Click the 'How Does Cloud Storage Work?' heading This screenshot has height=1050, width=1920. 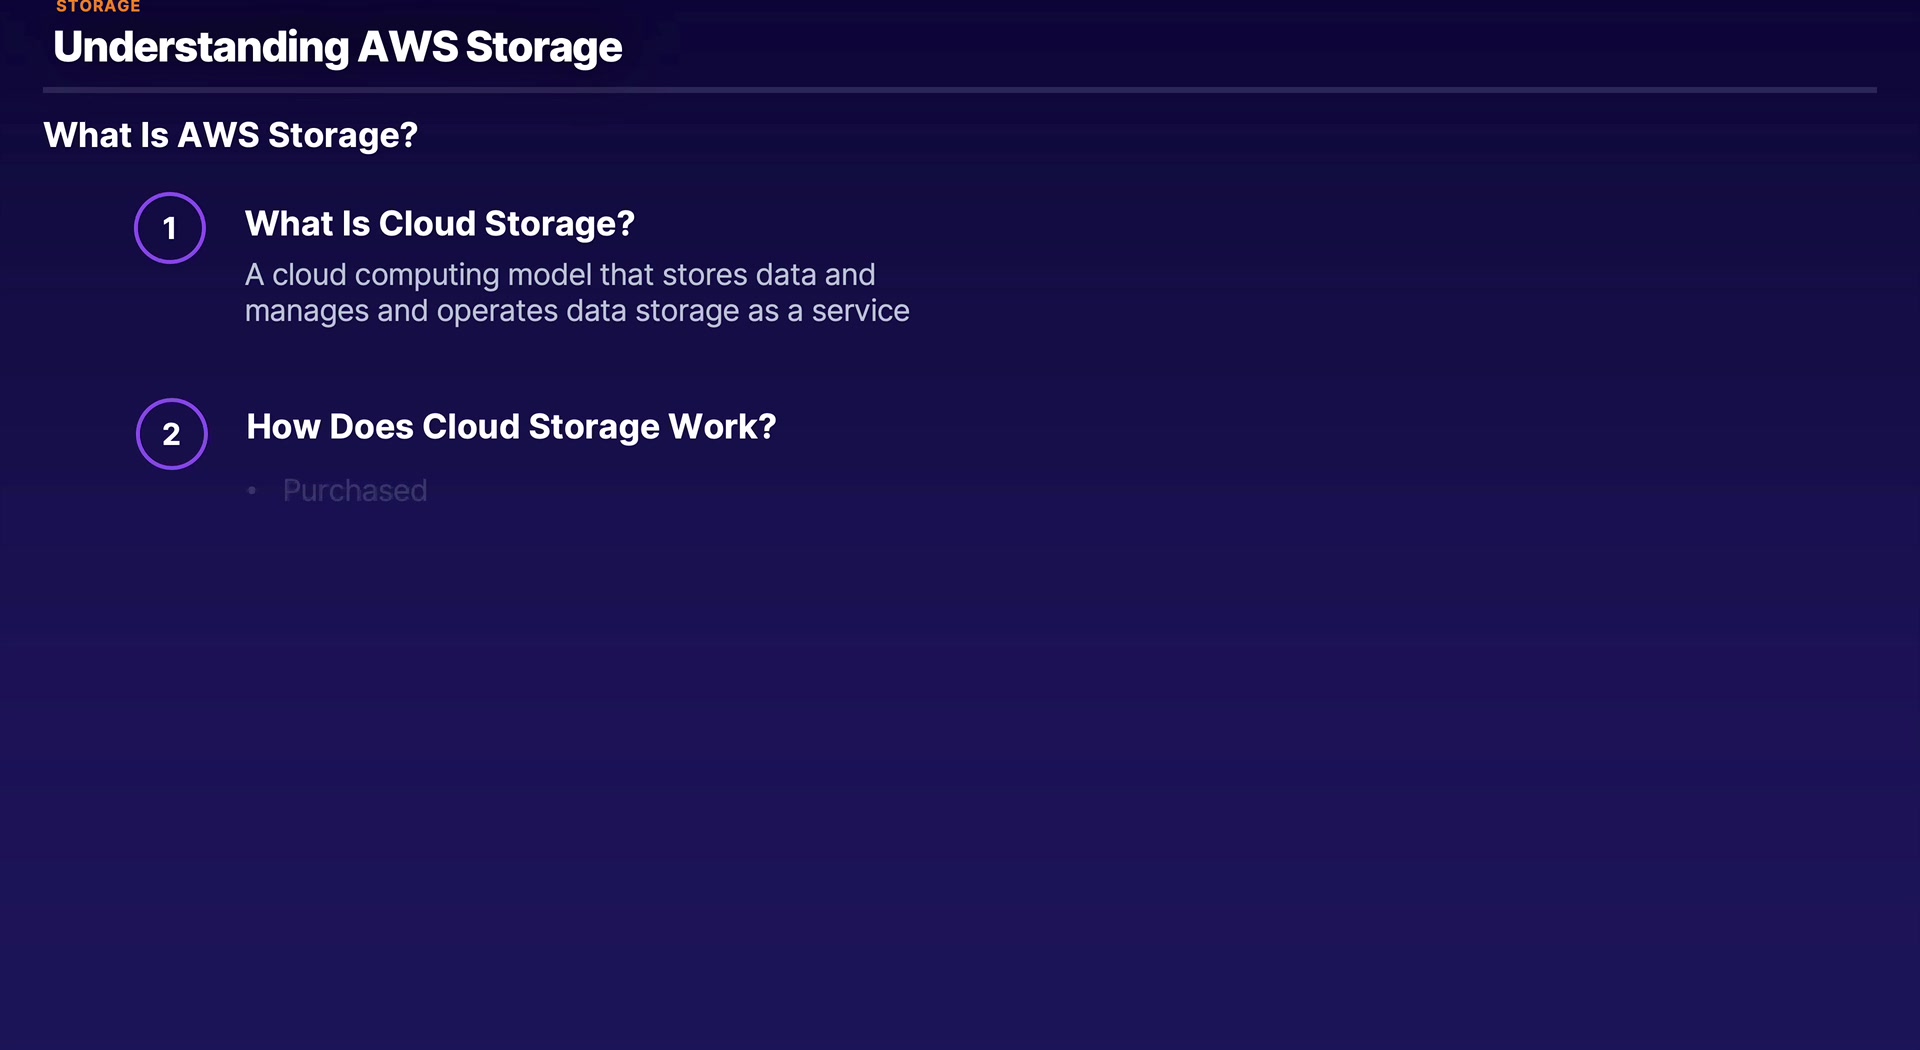(511, 427)
